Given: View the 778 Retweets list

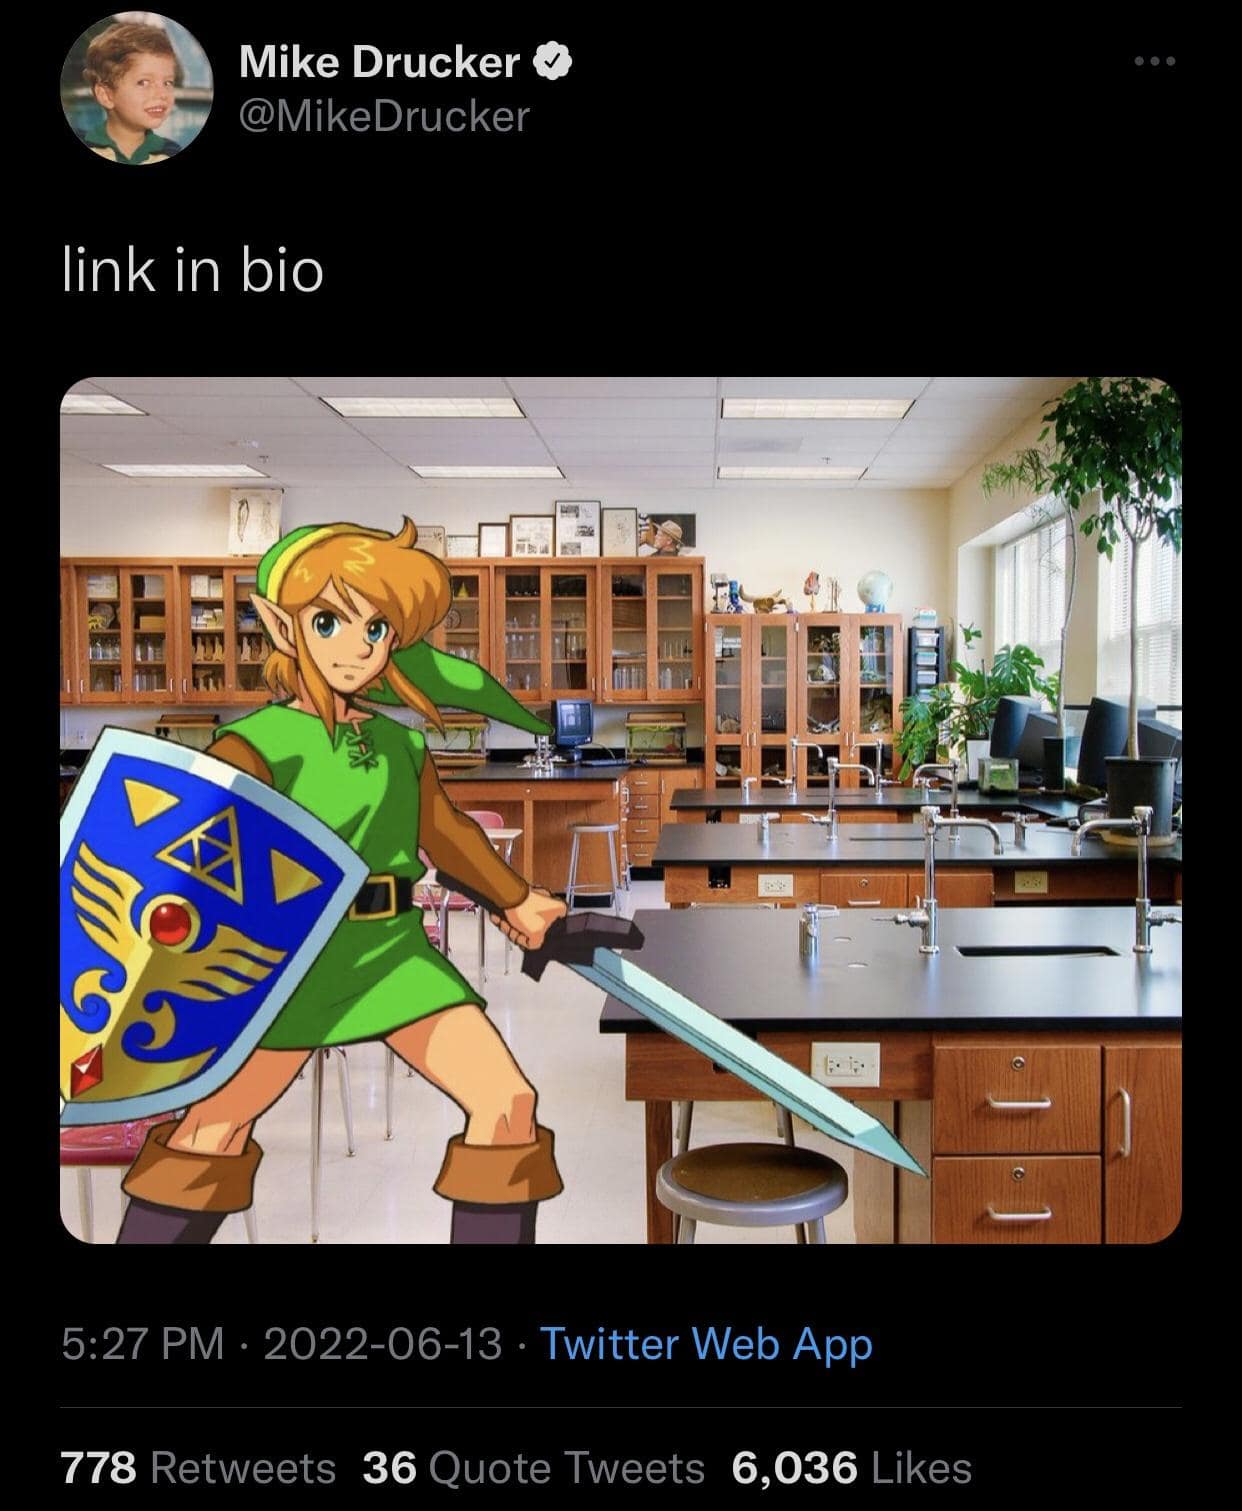Looking at the screenshot, I should (x=198, y=1468).
